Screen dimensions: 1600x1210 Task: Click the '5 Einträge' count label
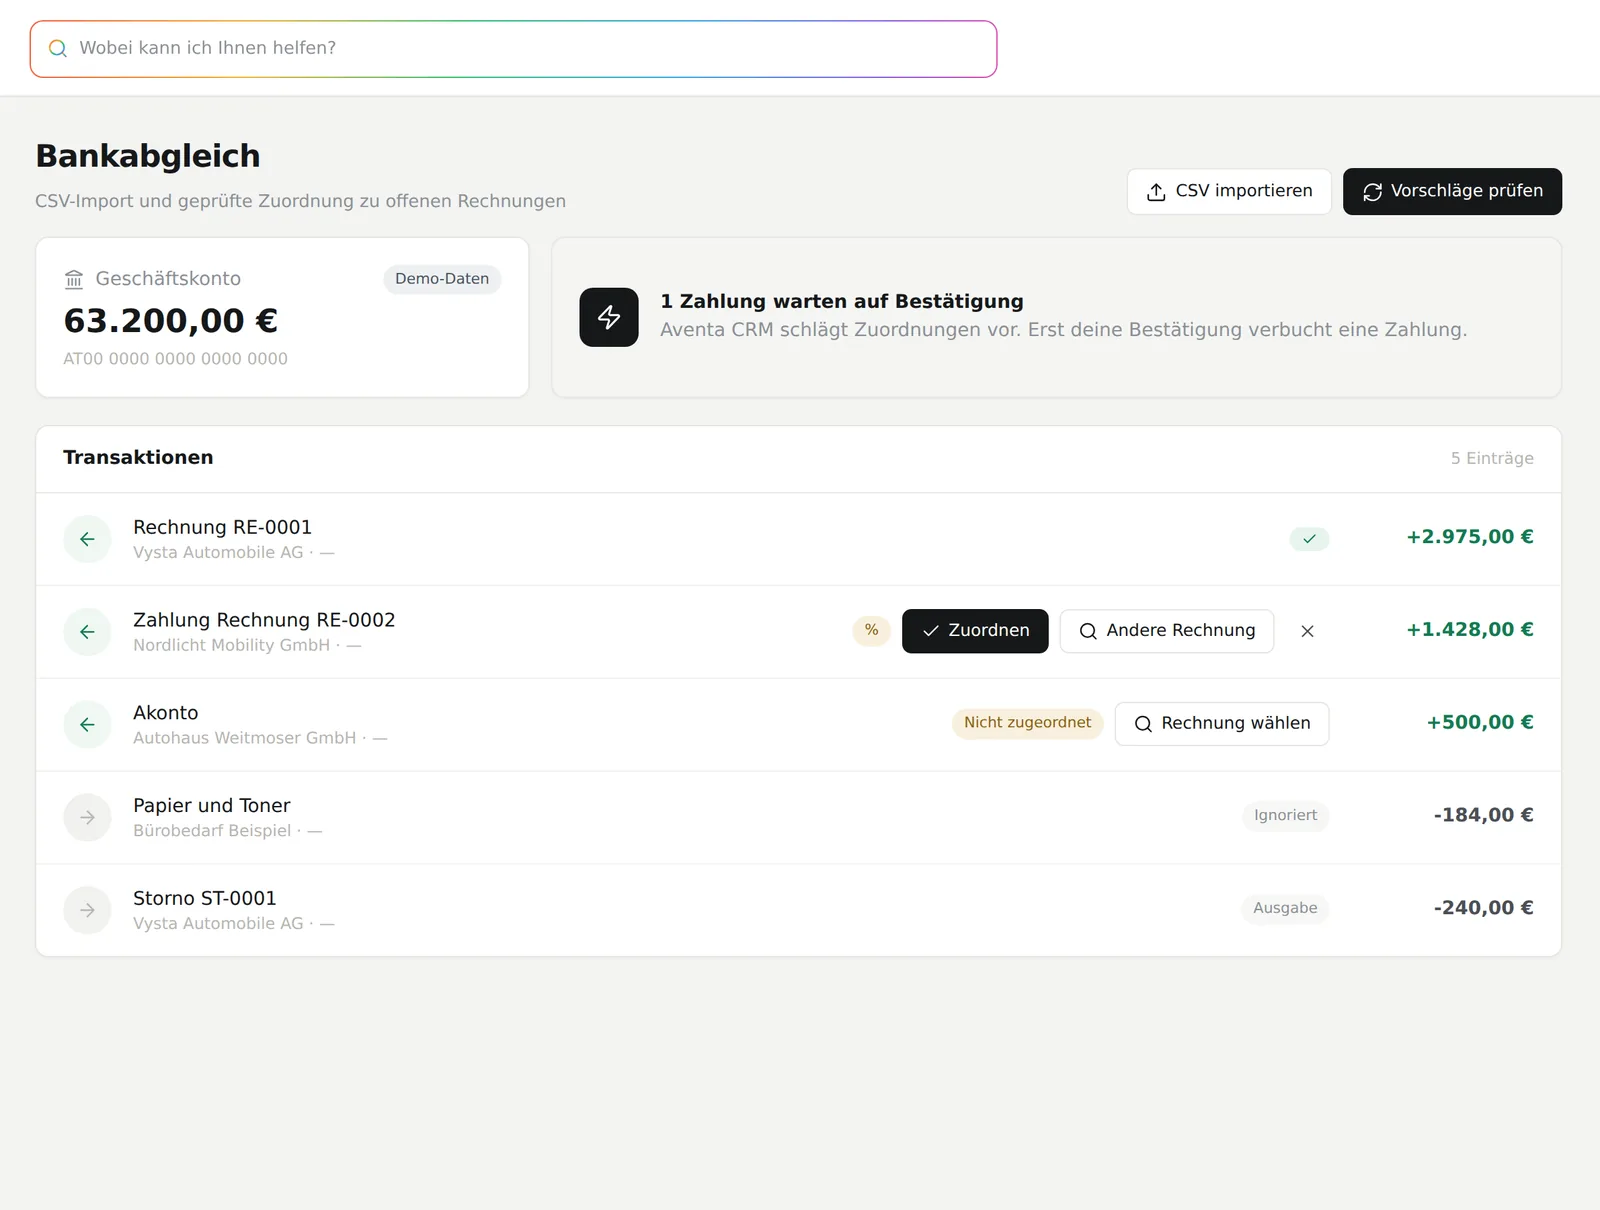click(x=1492, y=458)
